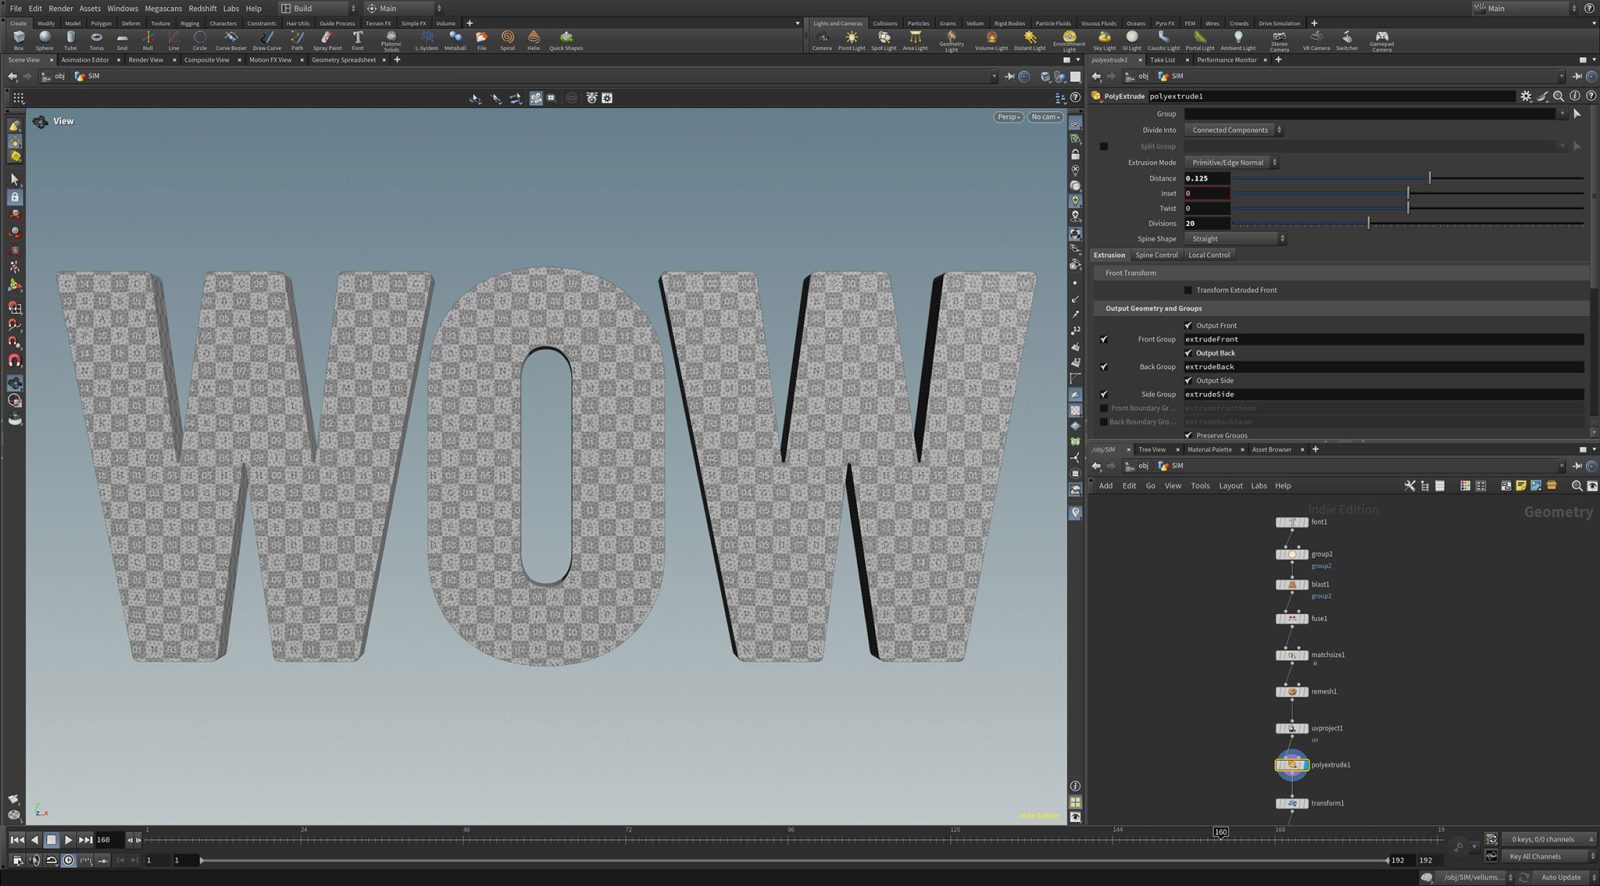Select the polyextrude1 node
This screenshot has width=1600, height=886.
click(x=1292, y=765)
